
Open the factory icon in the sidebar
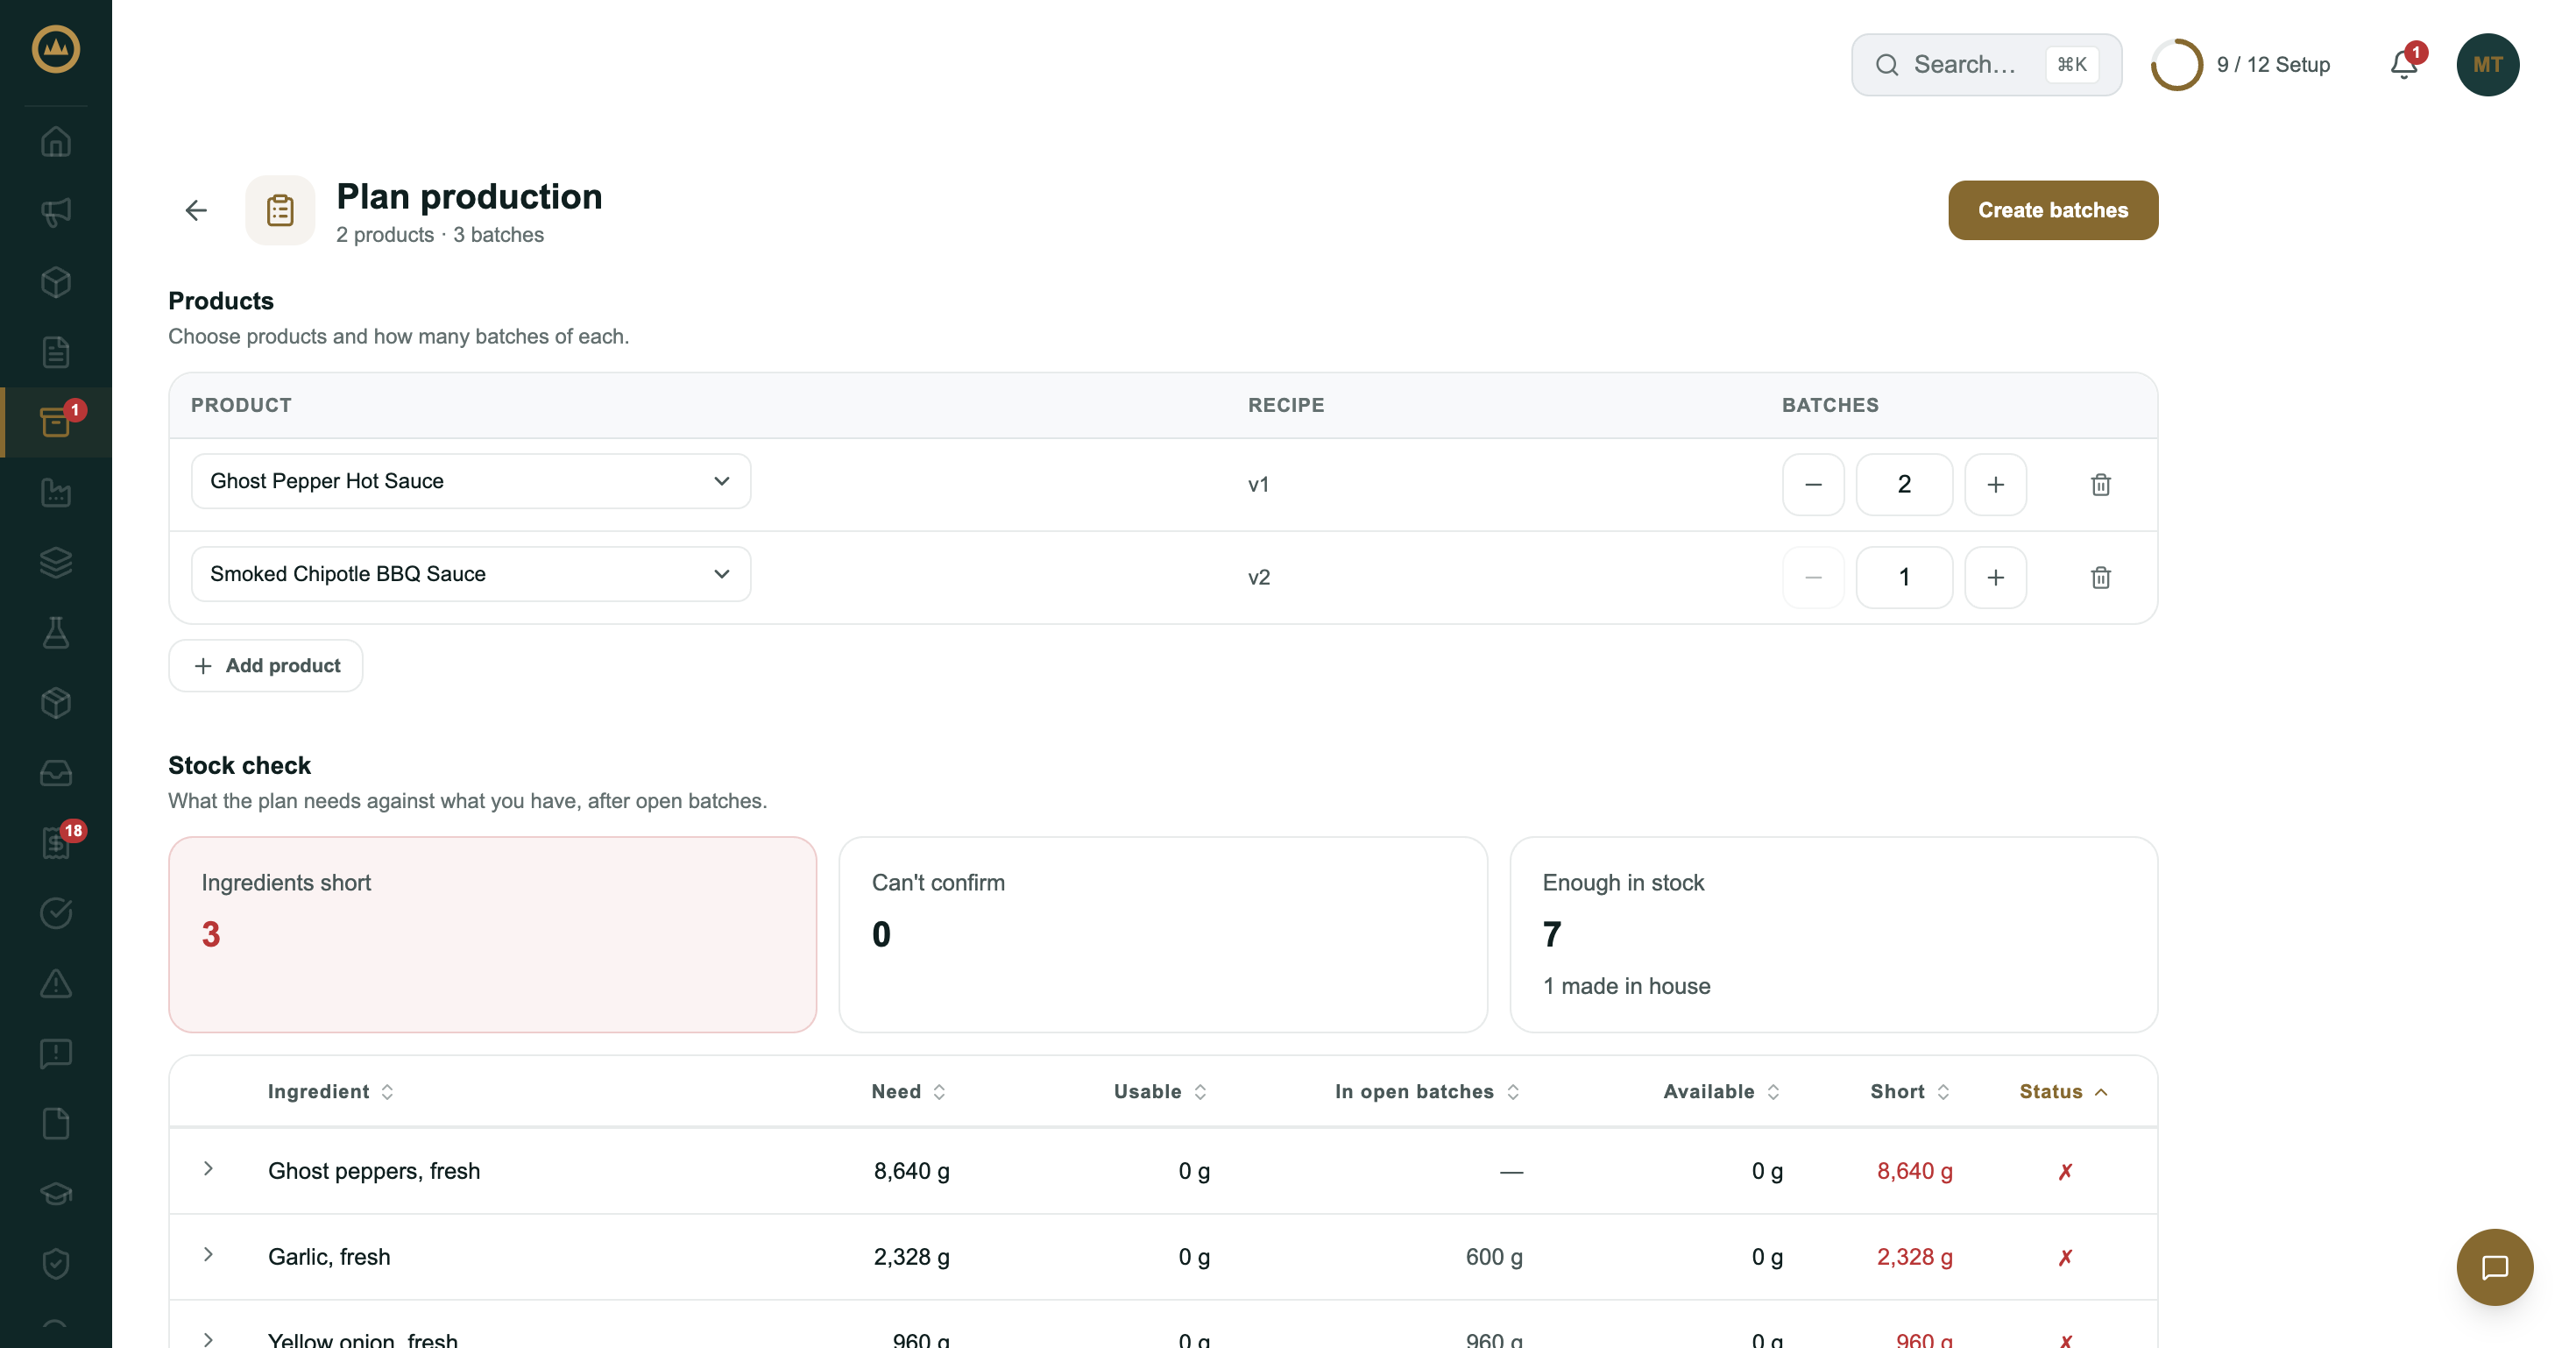(56, 491)
